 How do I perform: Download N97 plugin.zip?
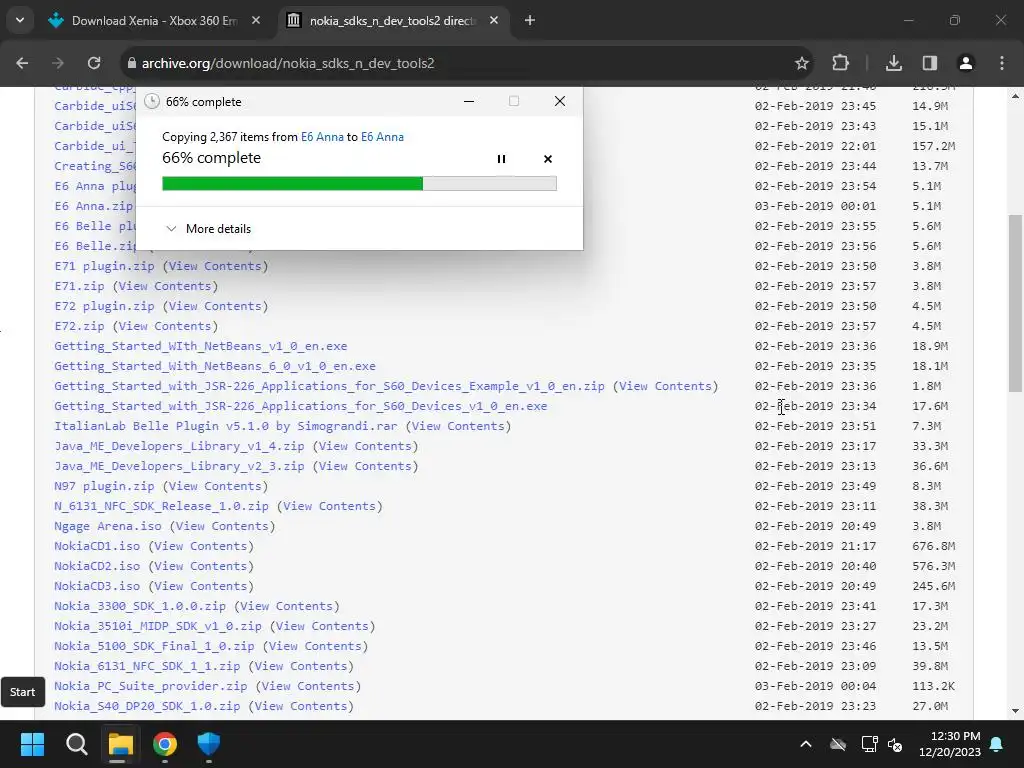point(104,486)
